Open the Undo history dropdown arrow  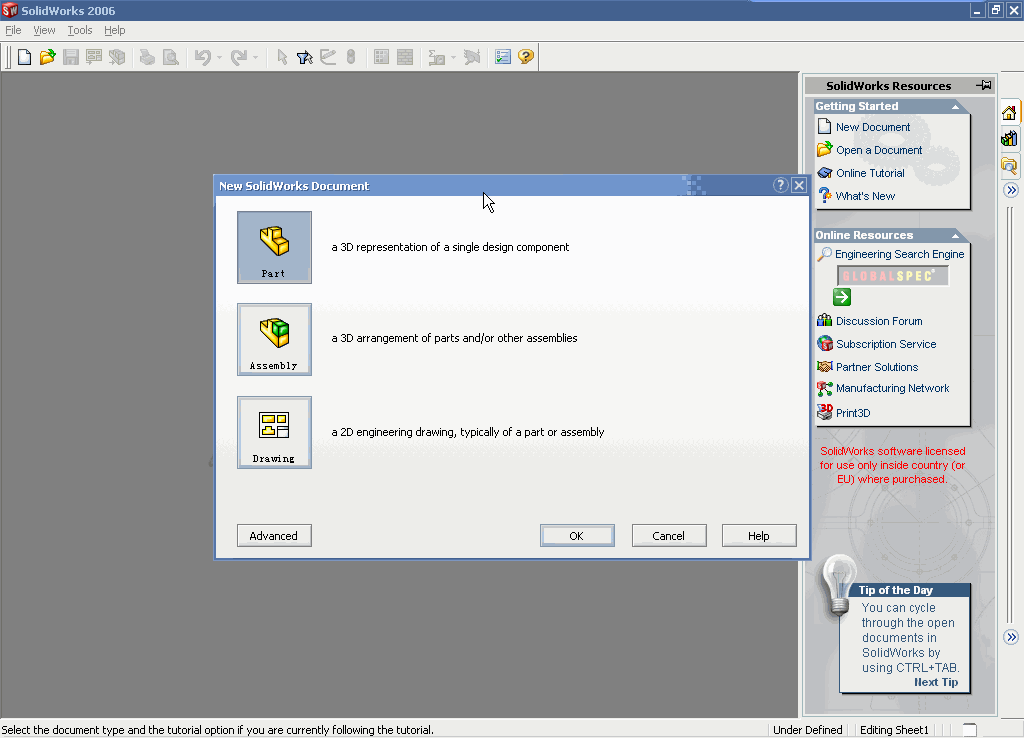point(219,57)
